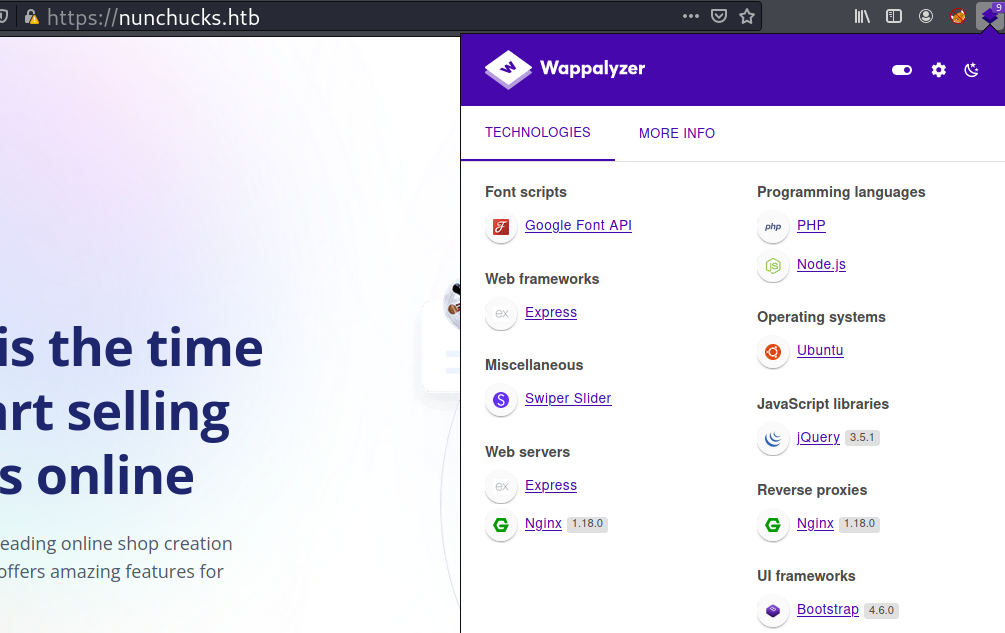
Task: Open the Library bookshelf icon
Action: [863, 16]
